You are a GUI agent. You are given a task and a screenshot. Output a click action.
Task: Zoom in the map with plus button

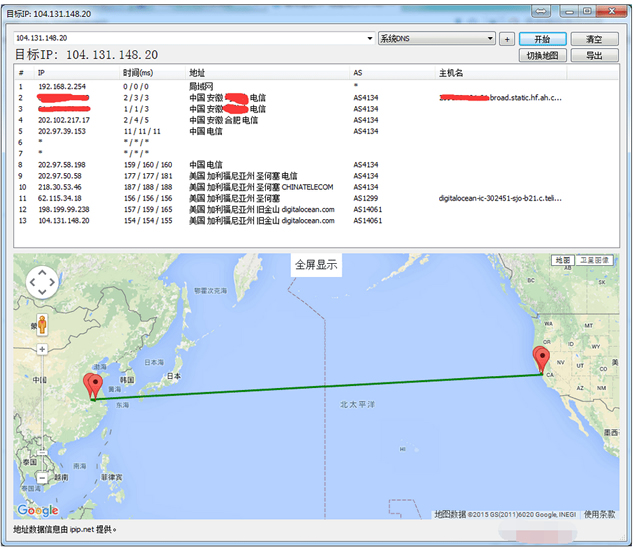pos(42,349)
